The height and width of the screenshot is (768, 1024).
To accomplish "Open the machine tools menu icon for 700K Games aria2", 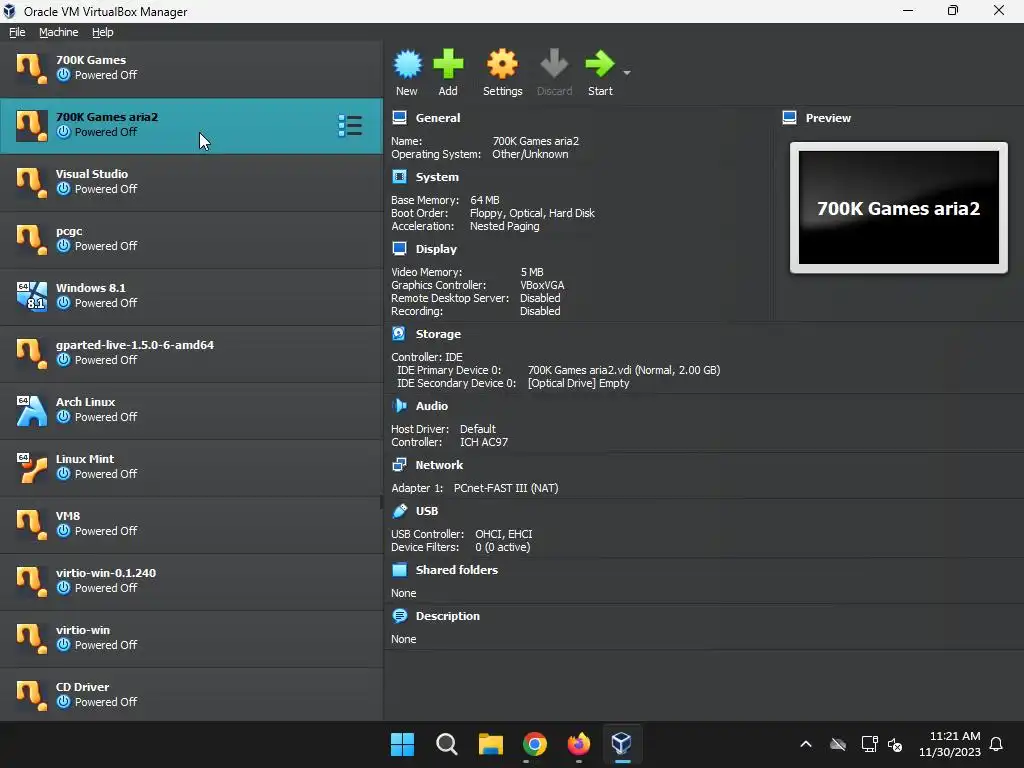I will tap(350, 125).
